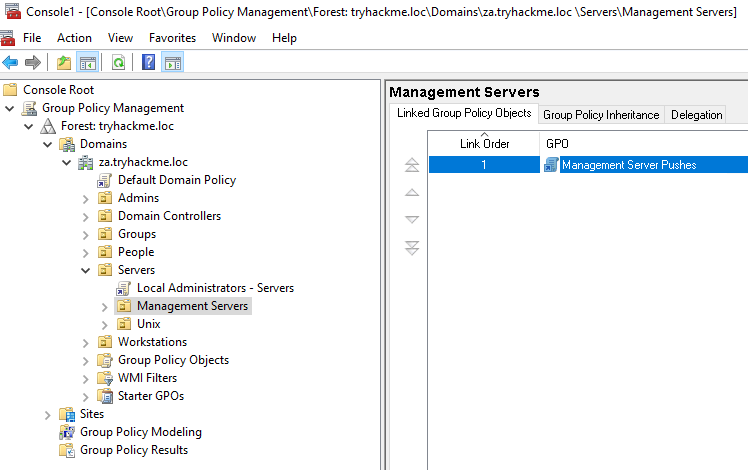
Task: Select the Management Server Pushes GPO row
Action: [x=628, y=165]
